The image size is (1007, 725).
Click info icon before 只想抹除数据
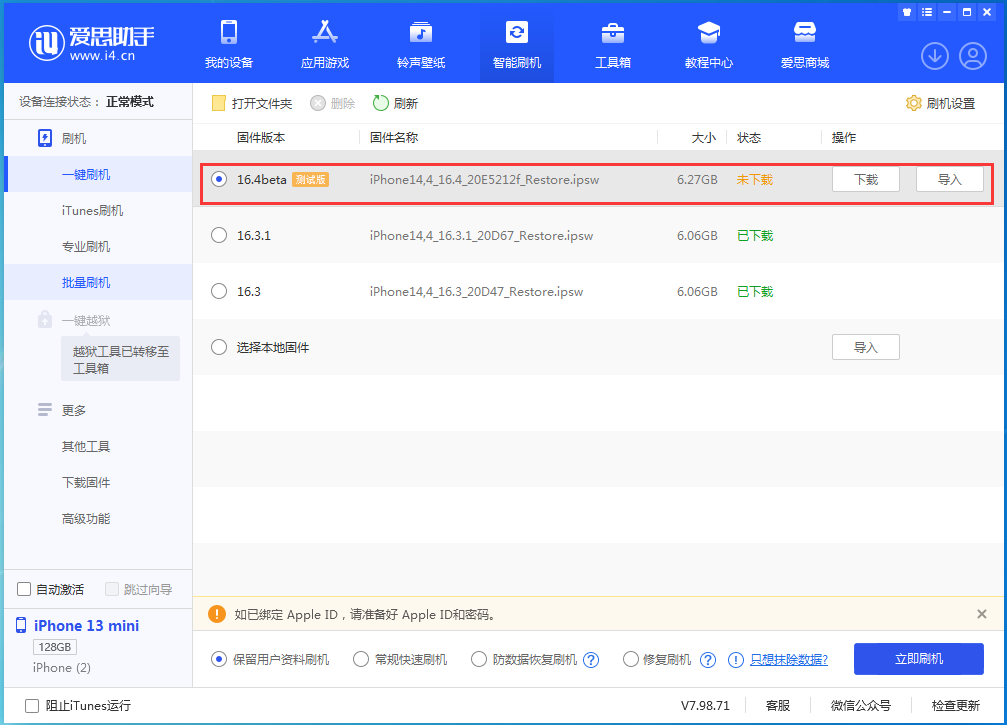pyautogui.click(x=736, y=660)
